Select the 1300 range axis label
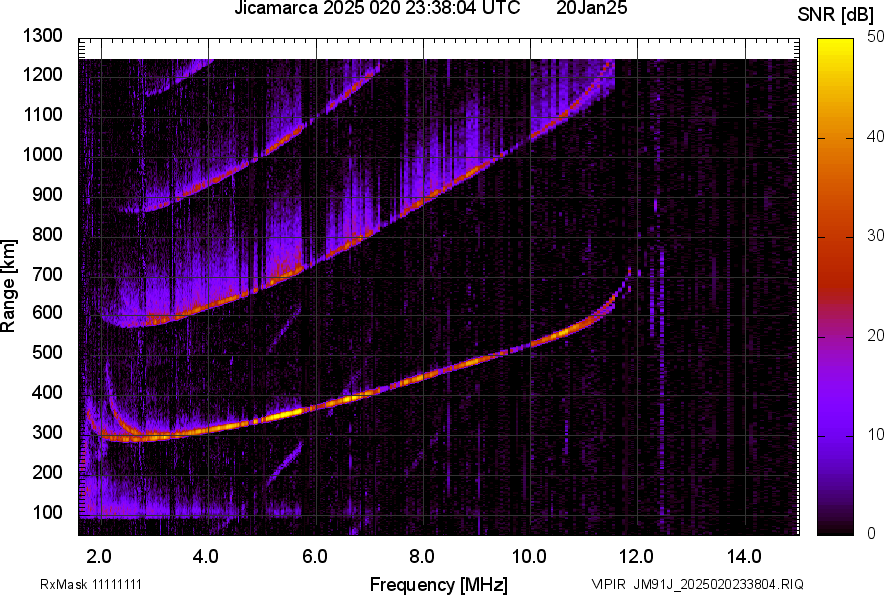 tap(42, 36)
